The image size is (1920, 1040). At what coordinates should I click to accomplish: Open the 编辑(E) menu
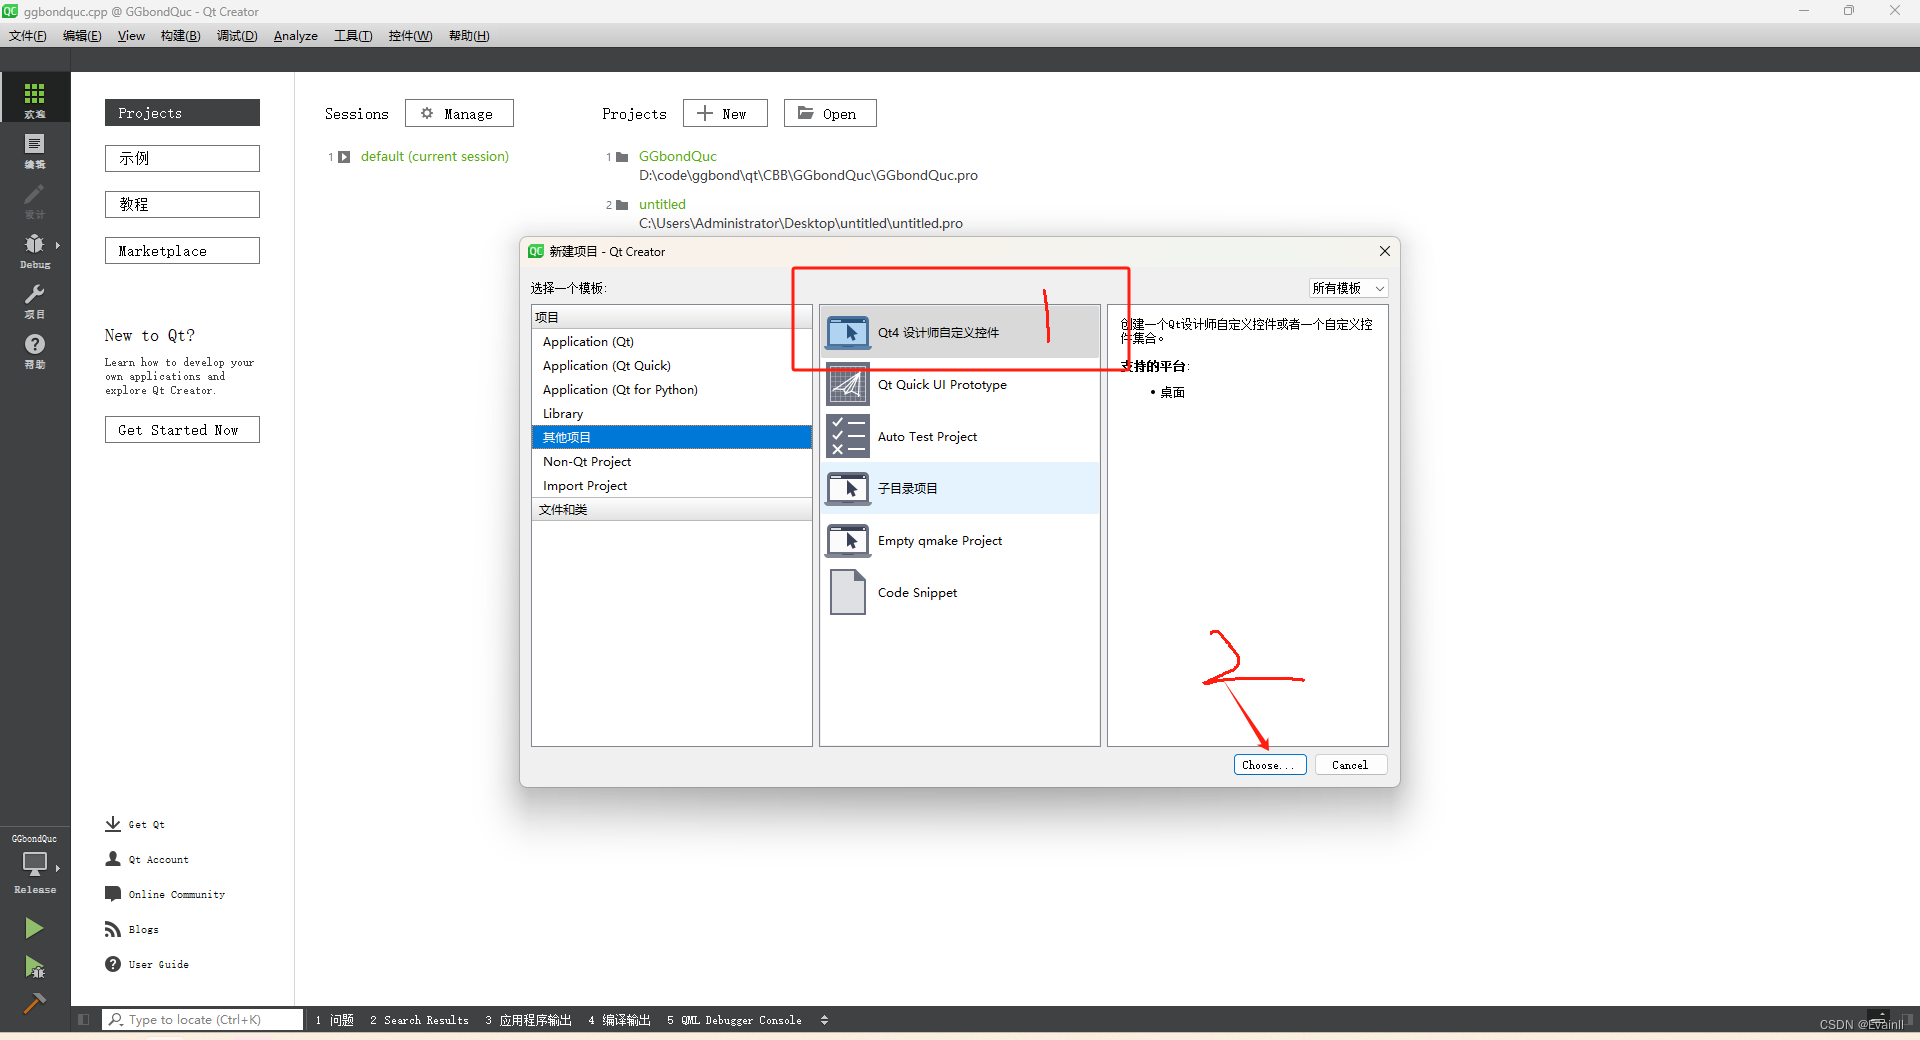82,36
